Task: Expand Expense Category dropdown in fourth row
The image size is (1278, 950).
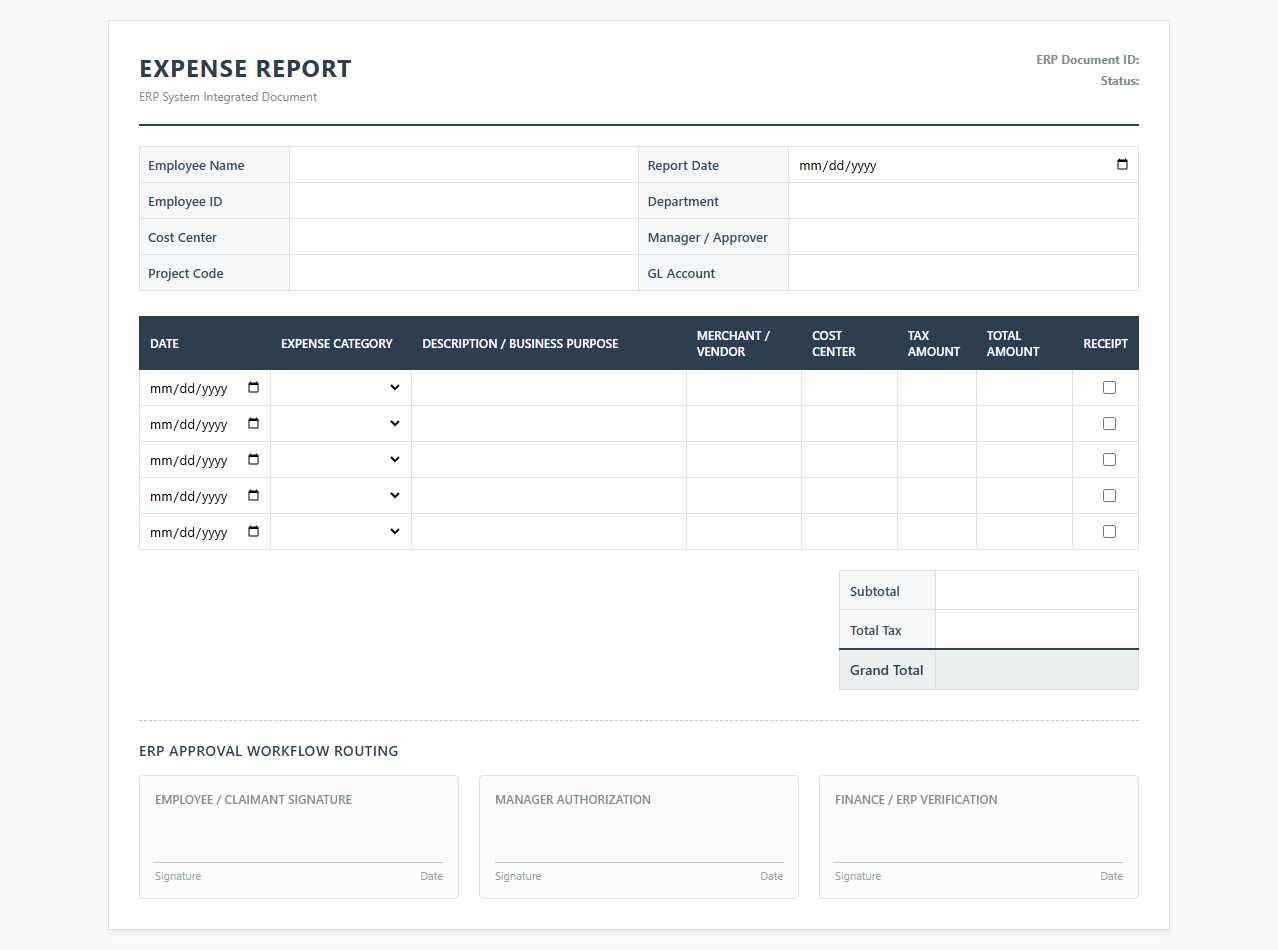Action: 341,496
